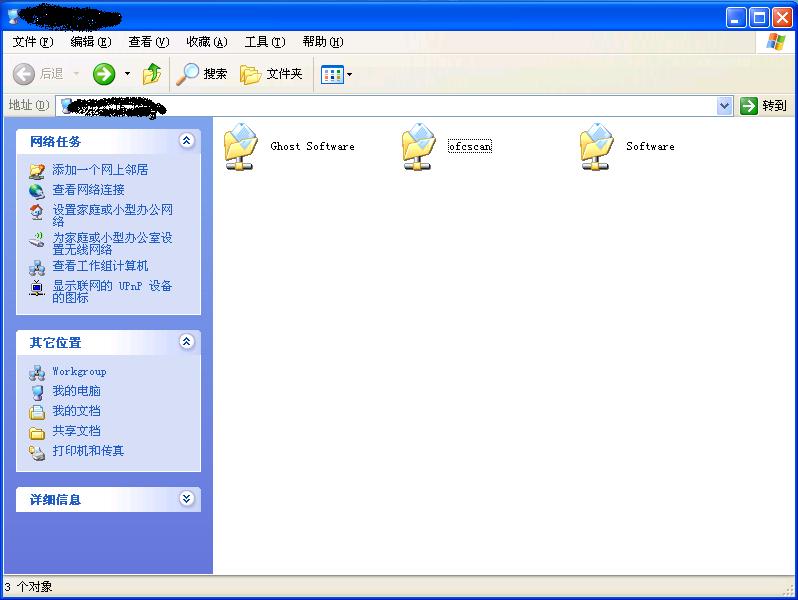Click the 为家庭或小型办公室设置无线网络 link

tap(112, 243)
